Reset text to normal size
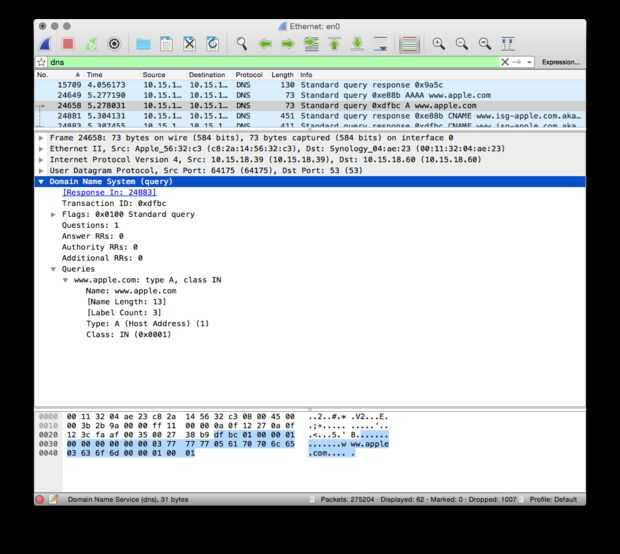 point(485,43)
